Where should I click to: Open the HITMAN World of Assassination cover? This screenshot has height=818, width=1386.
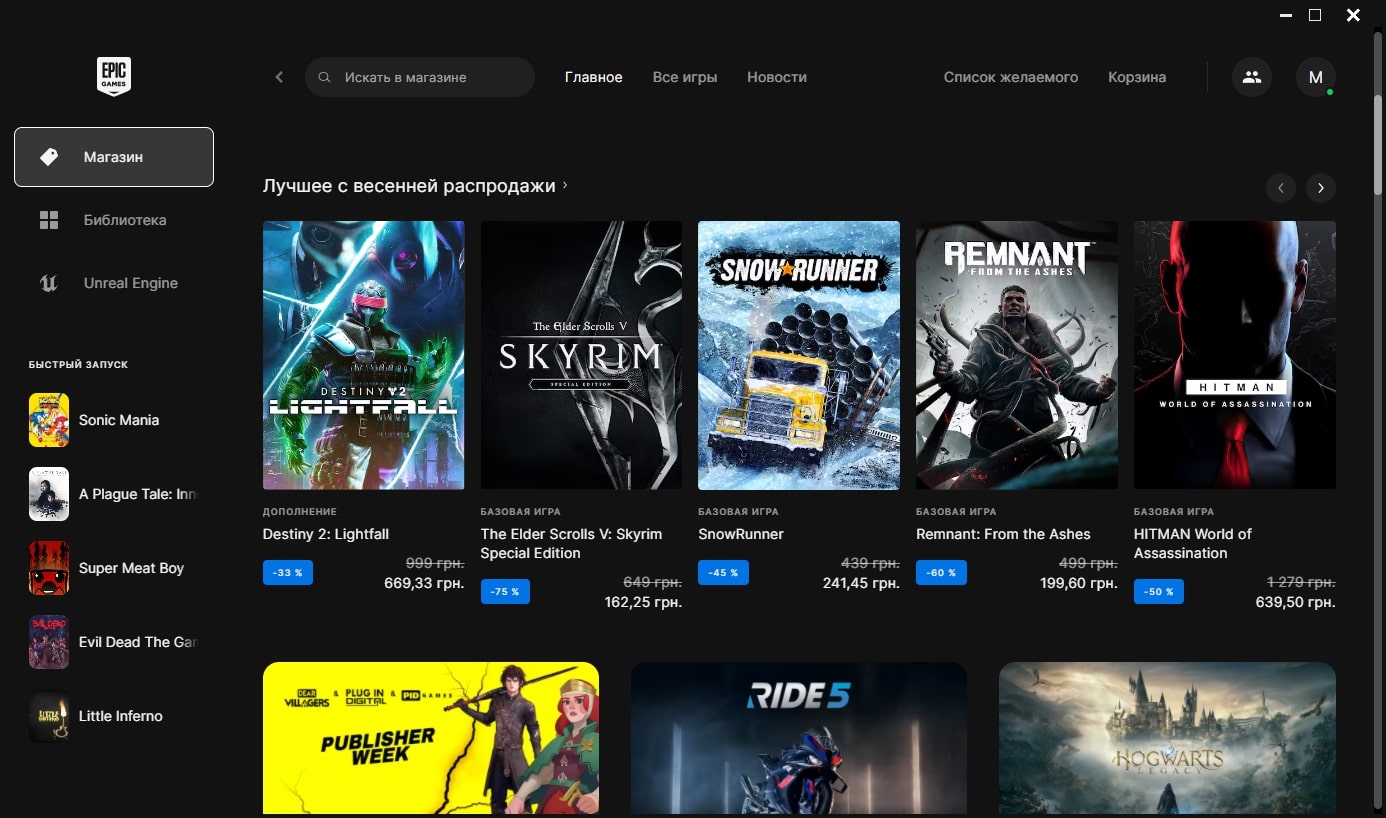pos(1235,355)
